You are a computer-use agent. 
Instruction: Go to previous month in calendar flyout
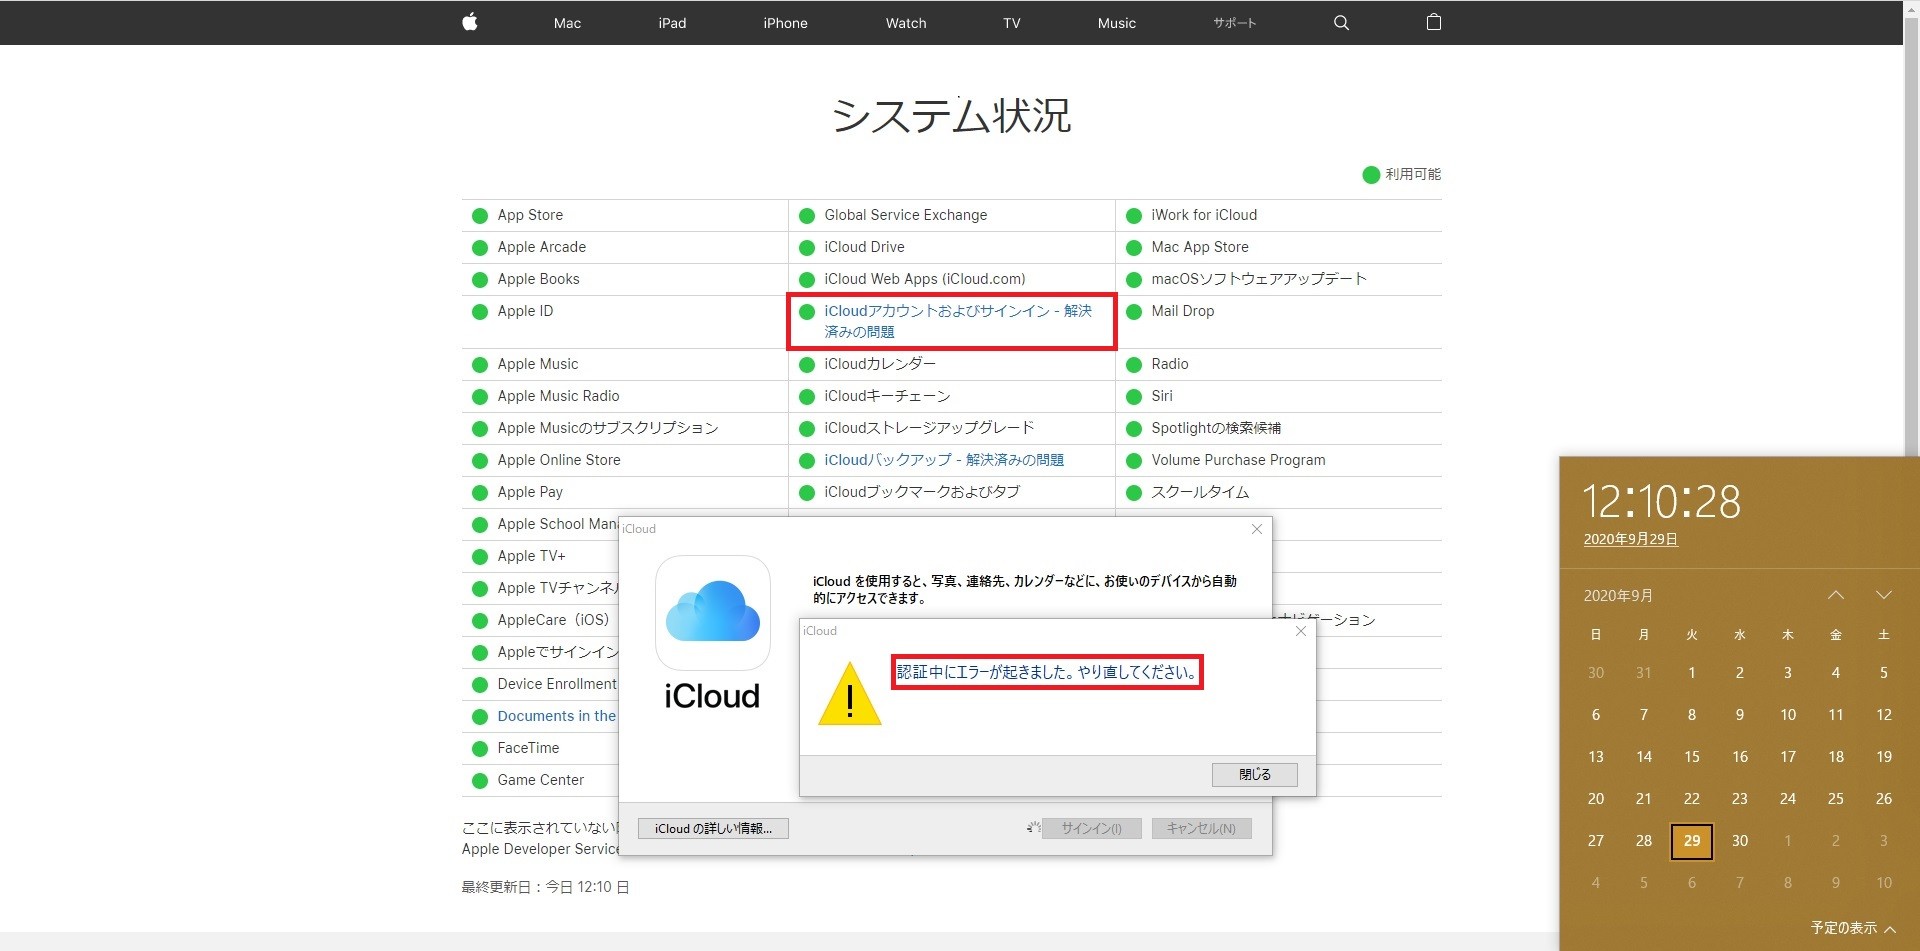coord(1836,595)
